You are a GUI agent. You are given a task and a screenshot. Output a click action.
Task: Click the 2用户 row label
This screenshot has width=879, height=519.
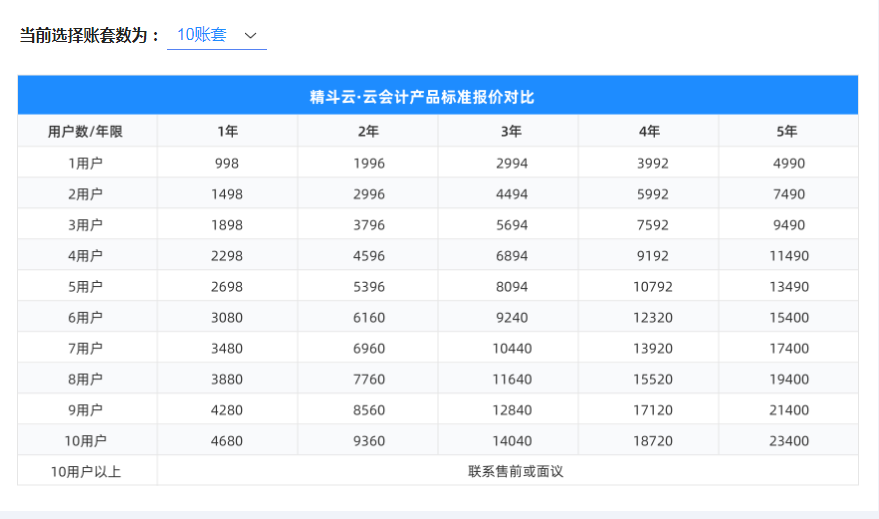pyautogui.click(x=87, y=193)
